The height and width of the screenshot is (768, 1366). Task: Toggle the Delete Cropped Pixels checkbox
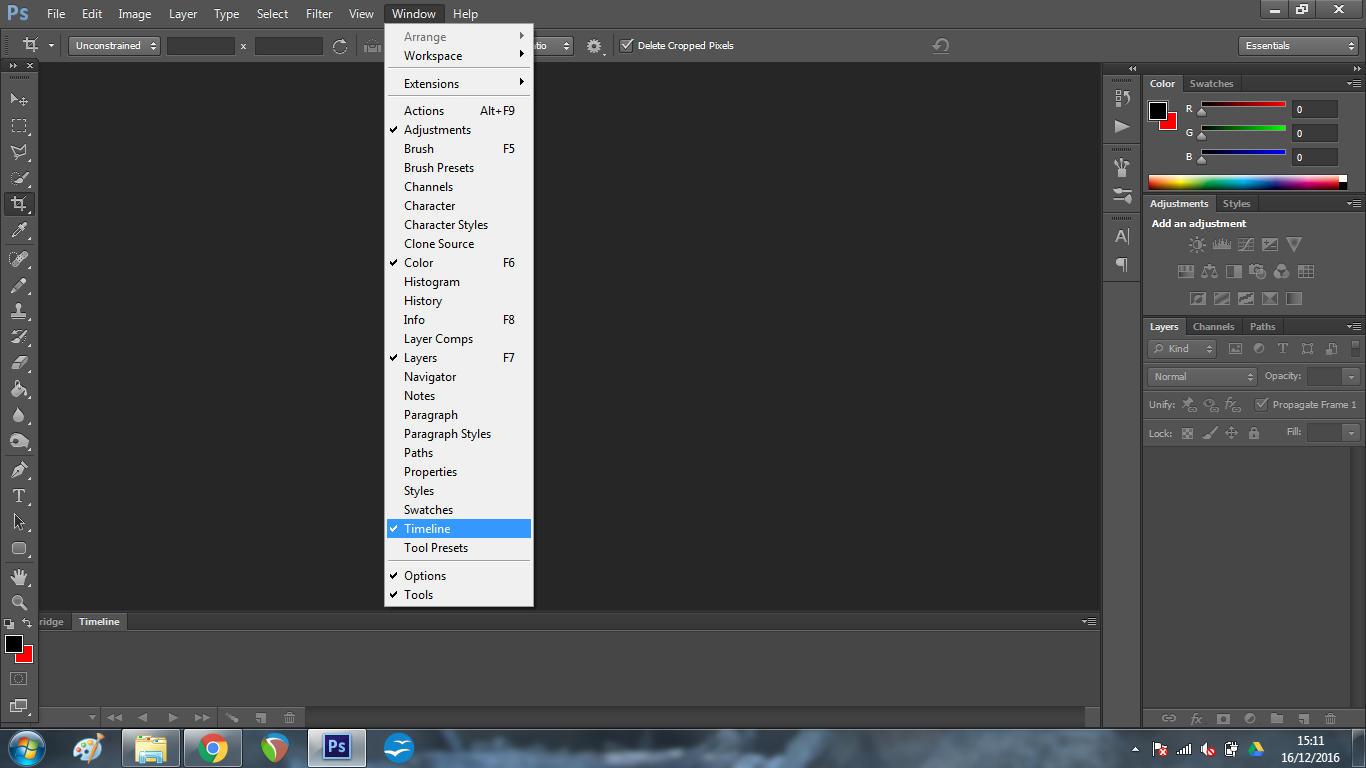click(627, 46)
